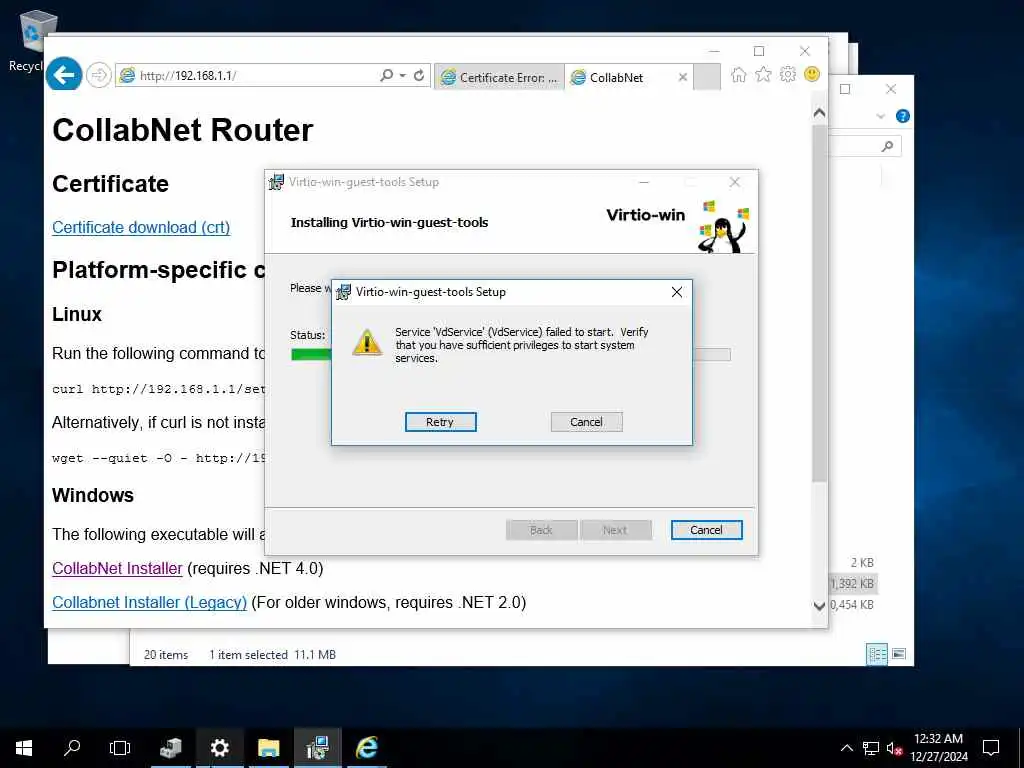Viewport: 1024px width, 768px height.
Task: Switch to the Certificate Error tab
Action: [x=500, y=77]
